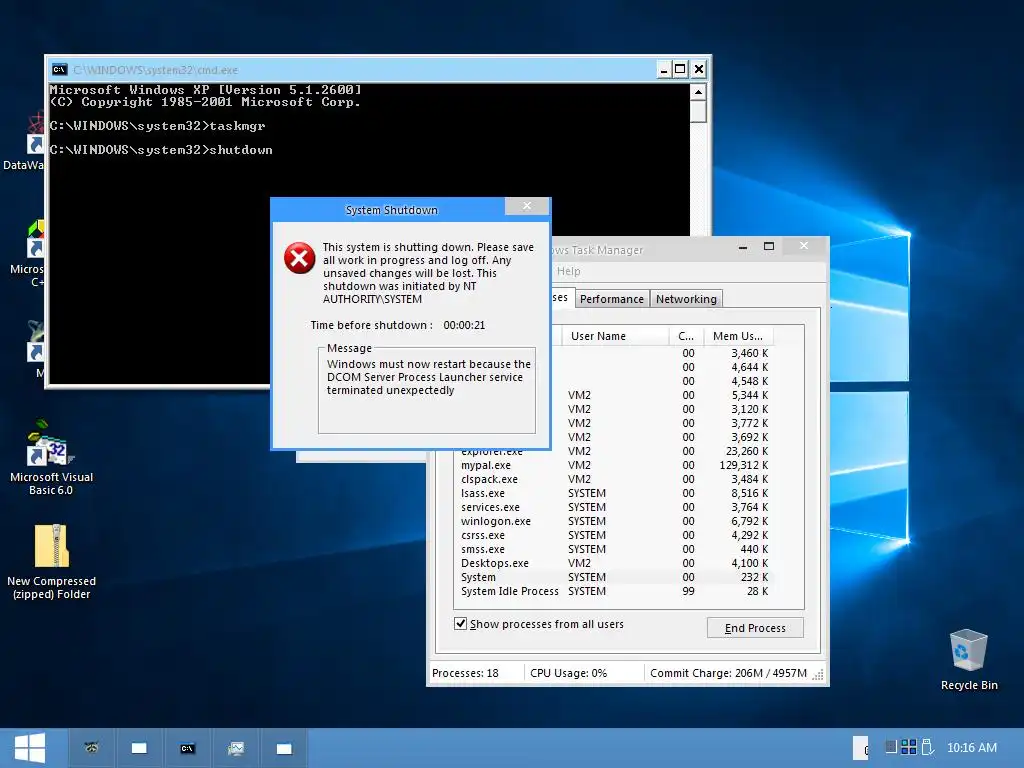Click the safely remove hardware tray icon
Image resolution: width=1024 pixels, height=768 pixels.
[927, 746]
